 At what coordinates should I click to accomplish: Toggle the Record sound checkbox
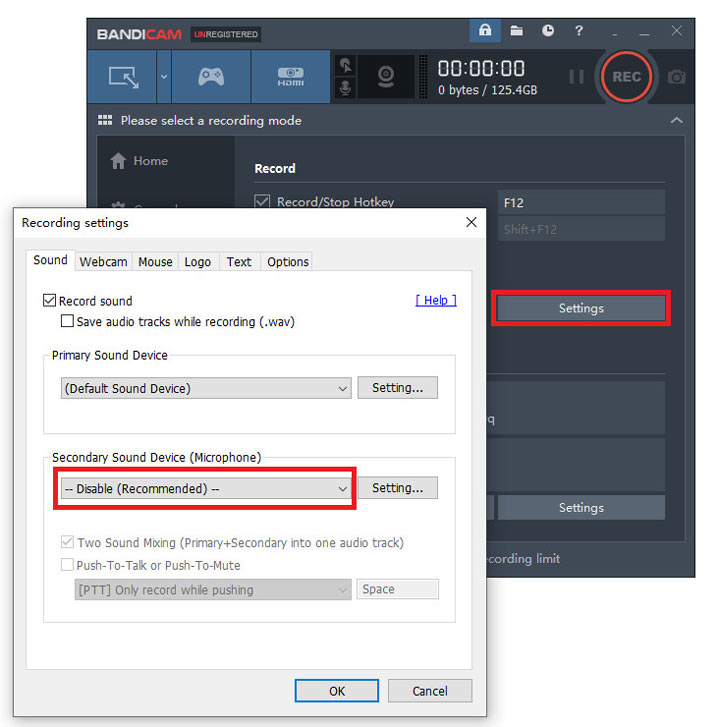click(x=50, y=301)
